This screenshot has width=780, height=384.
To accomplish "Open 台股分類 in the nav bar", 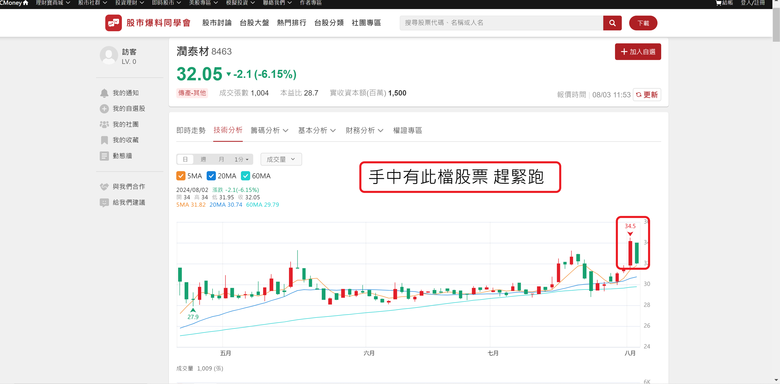I will click(329, 23).
